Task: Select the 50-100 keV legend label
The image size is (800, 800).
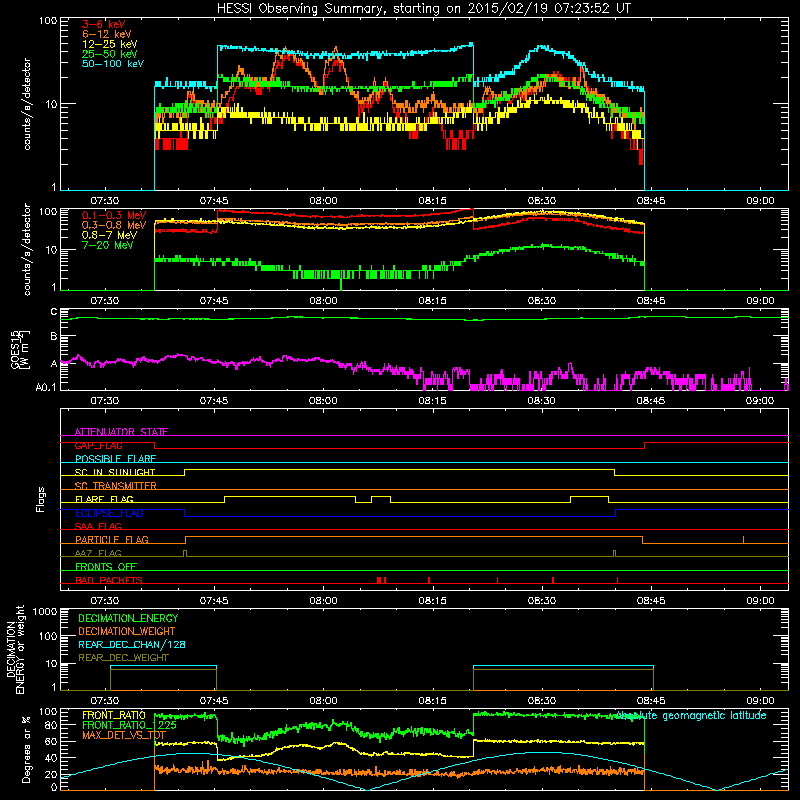Action: pos(113,64)
